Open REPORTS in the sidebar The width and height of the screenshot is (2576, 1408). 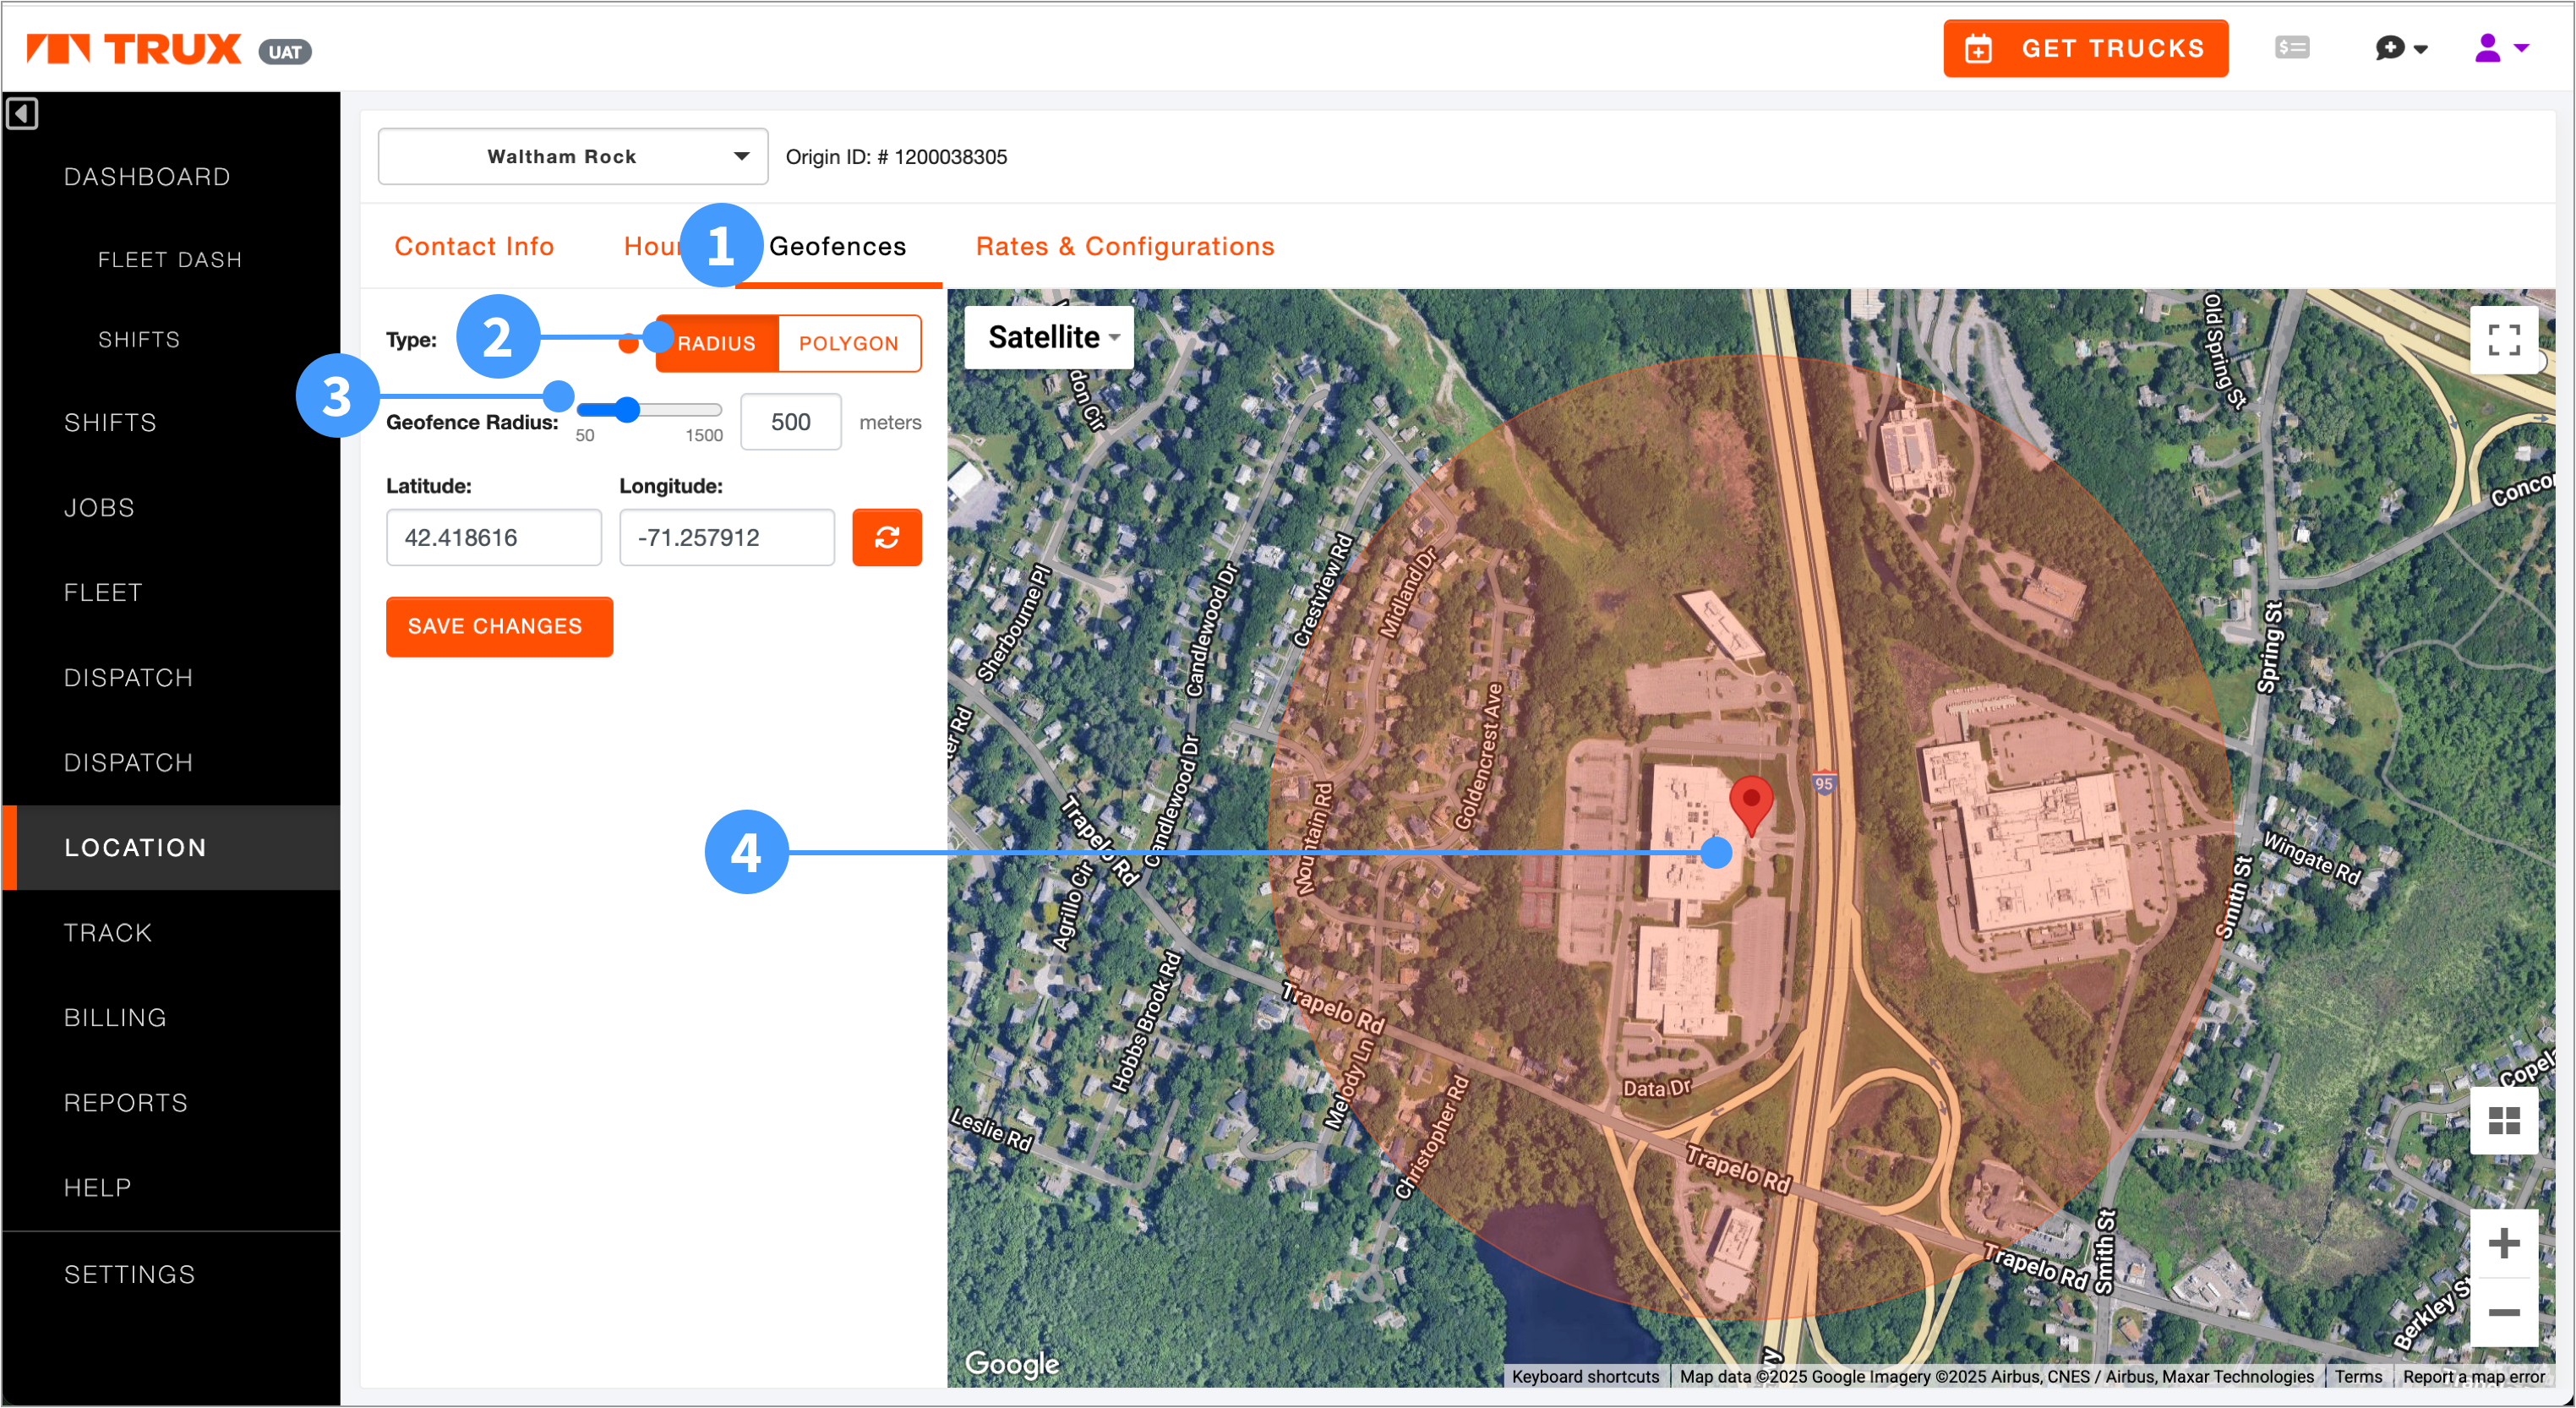pos(126,1103)
